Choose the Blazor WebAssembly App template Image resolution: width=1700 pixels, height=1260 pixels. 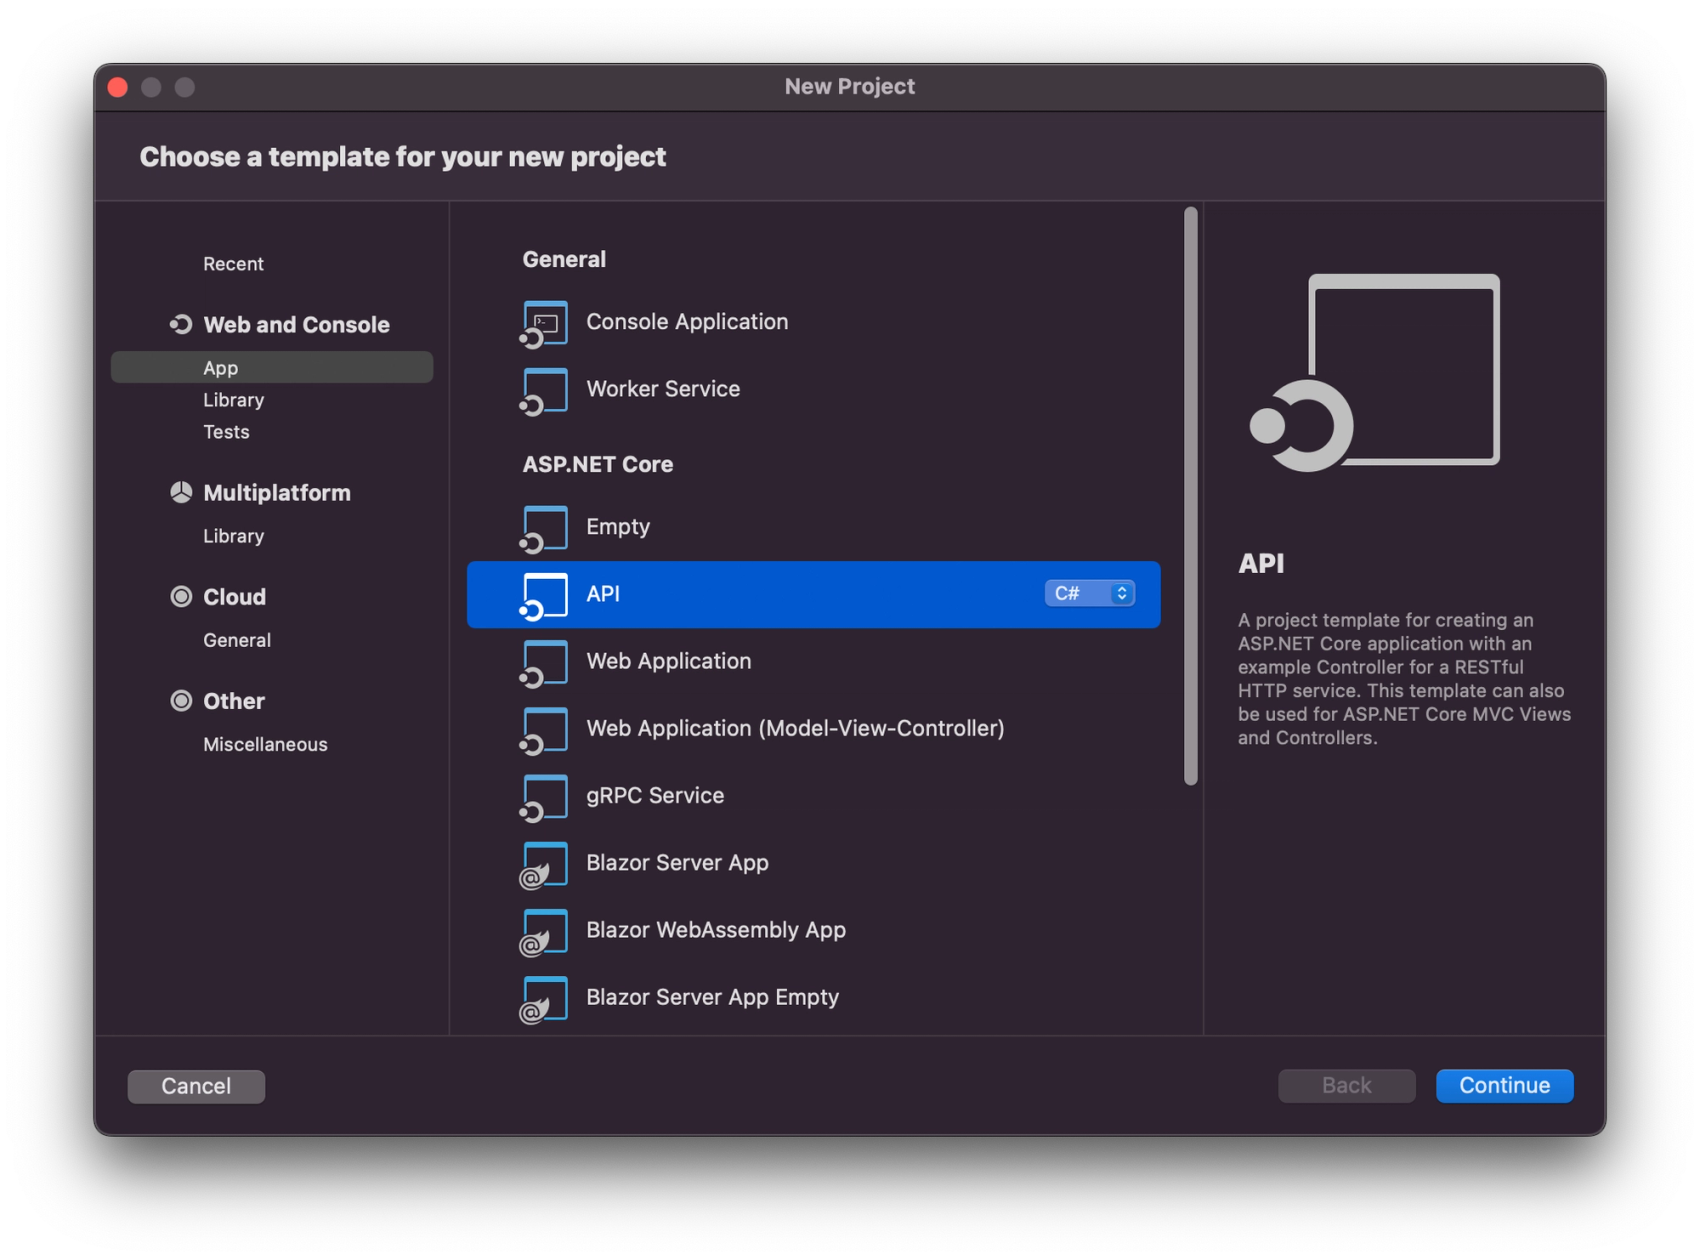pos(813,930)
